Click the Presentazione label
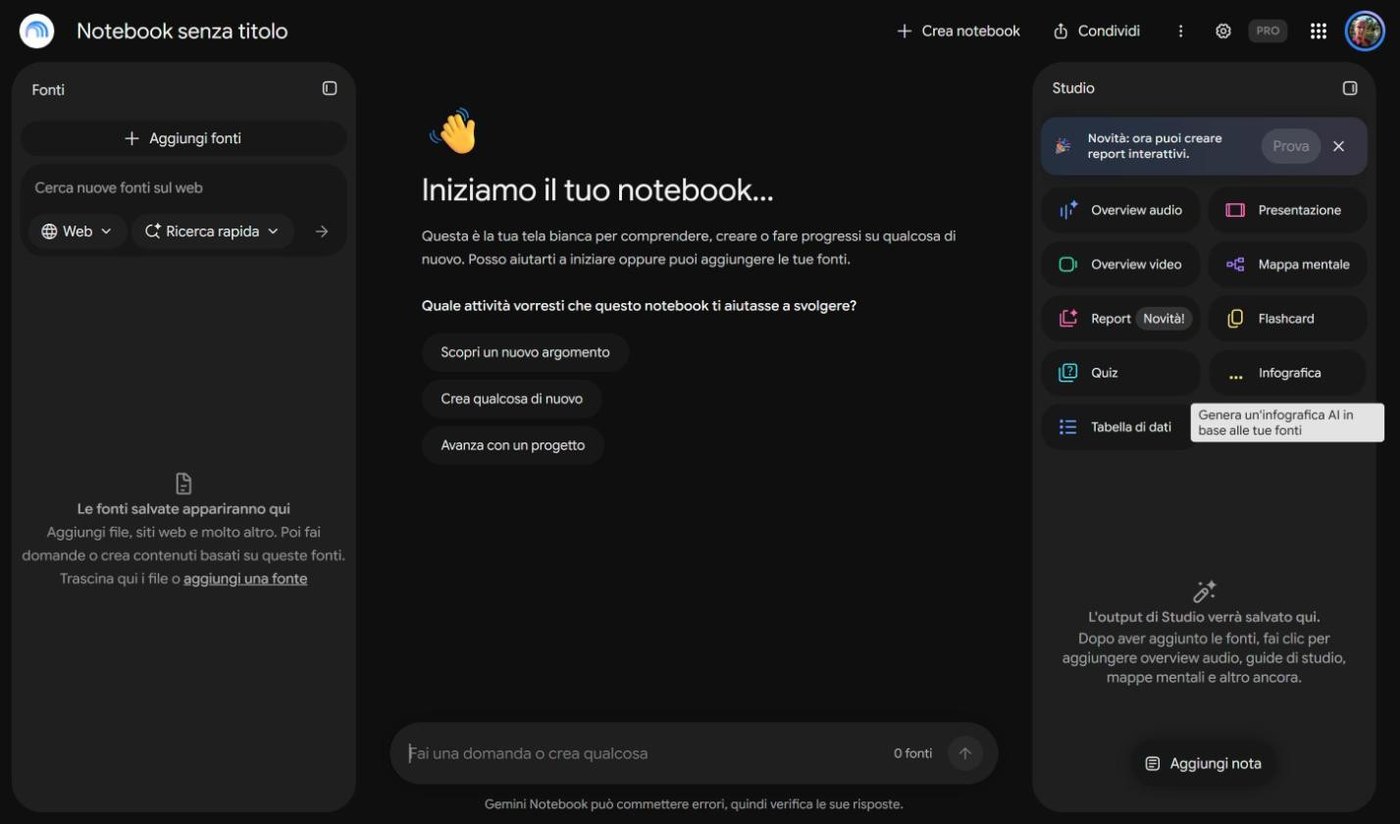The width and height of the screenshot is (1400, 824). pos(1299,210)
